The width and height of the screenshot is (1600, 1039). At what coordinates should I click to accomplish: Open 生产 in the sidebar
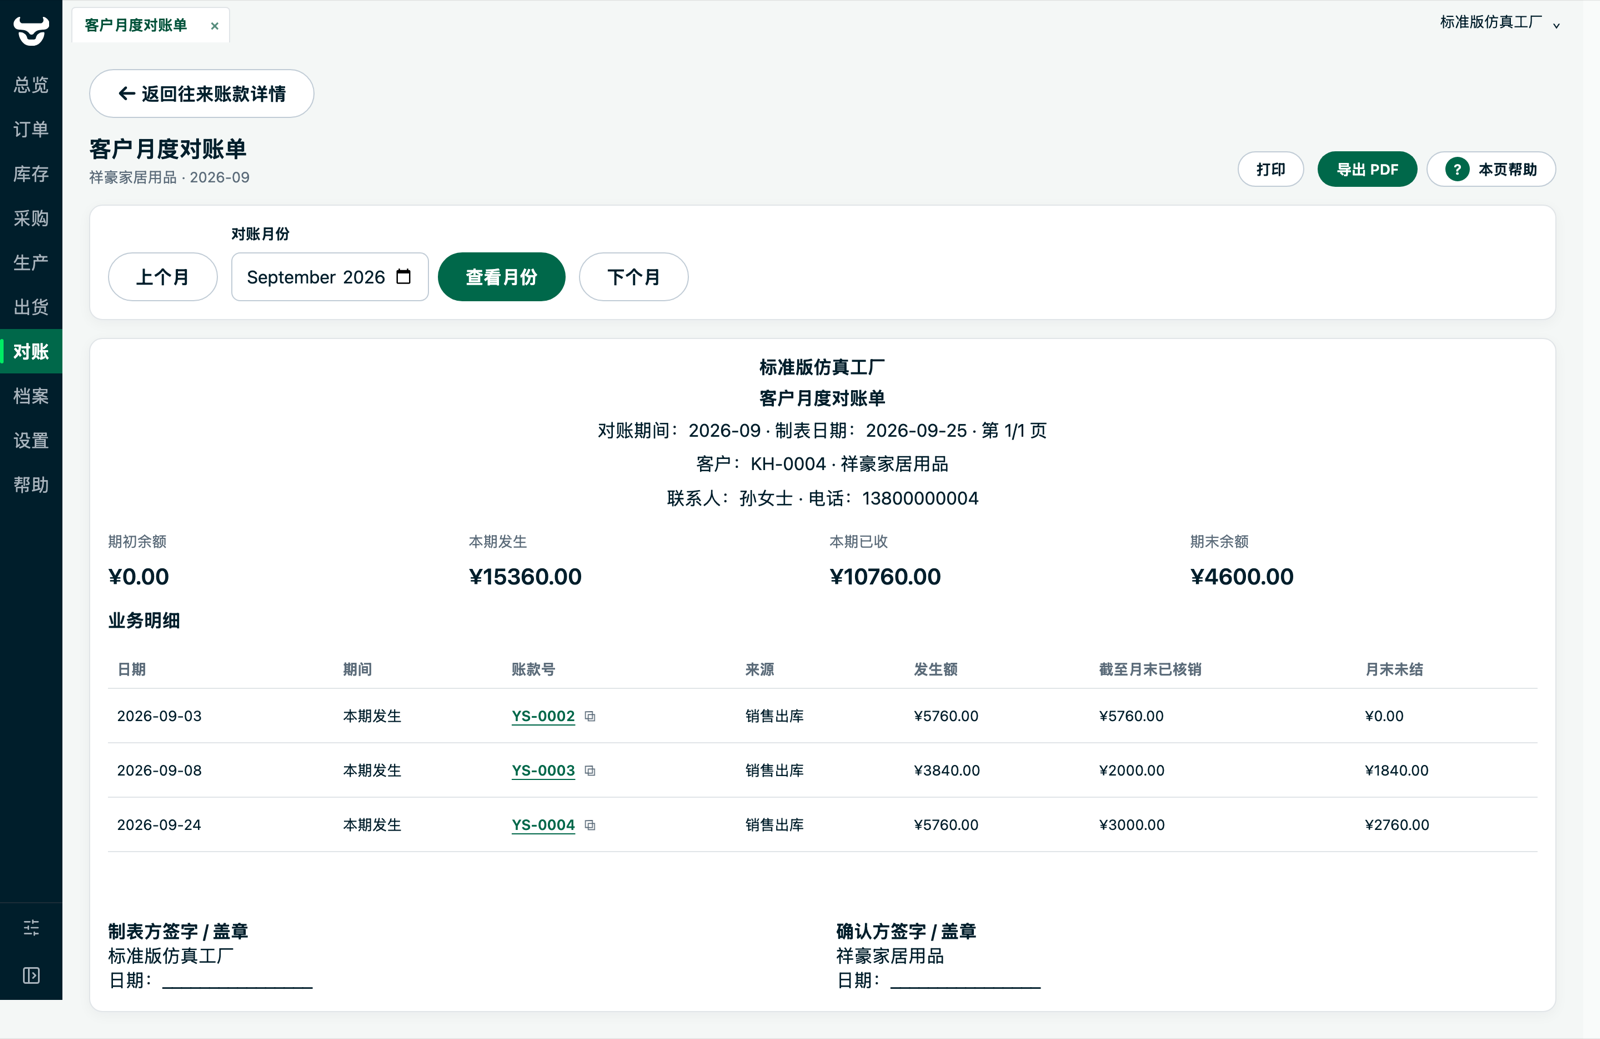tap(31, 263)
